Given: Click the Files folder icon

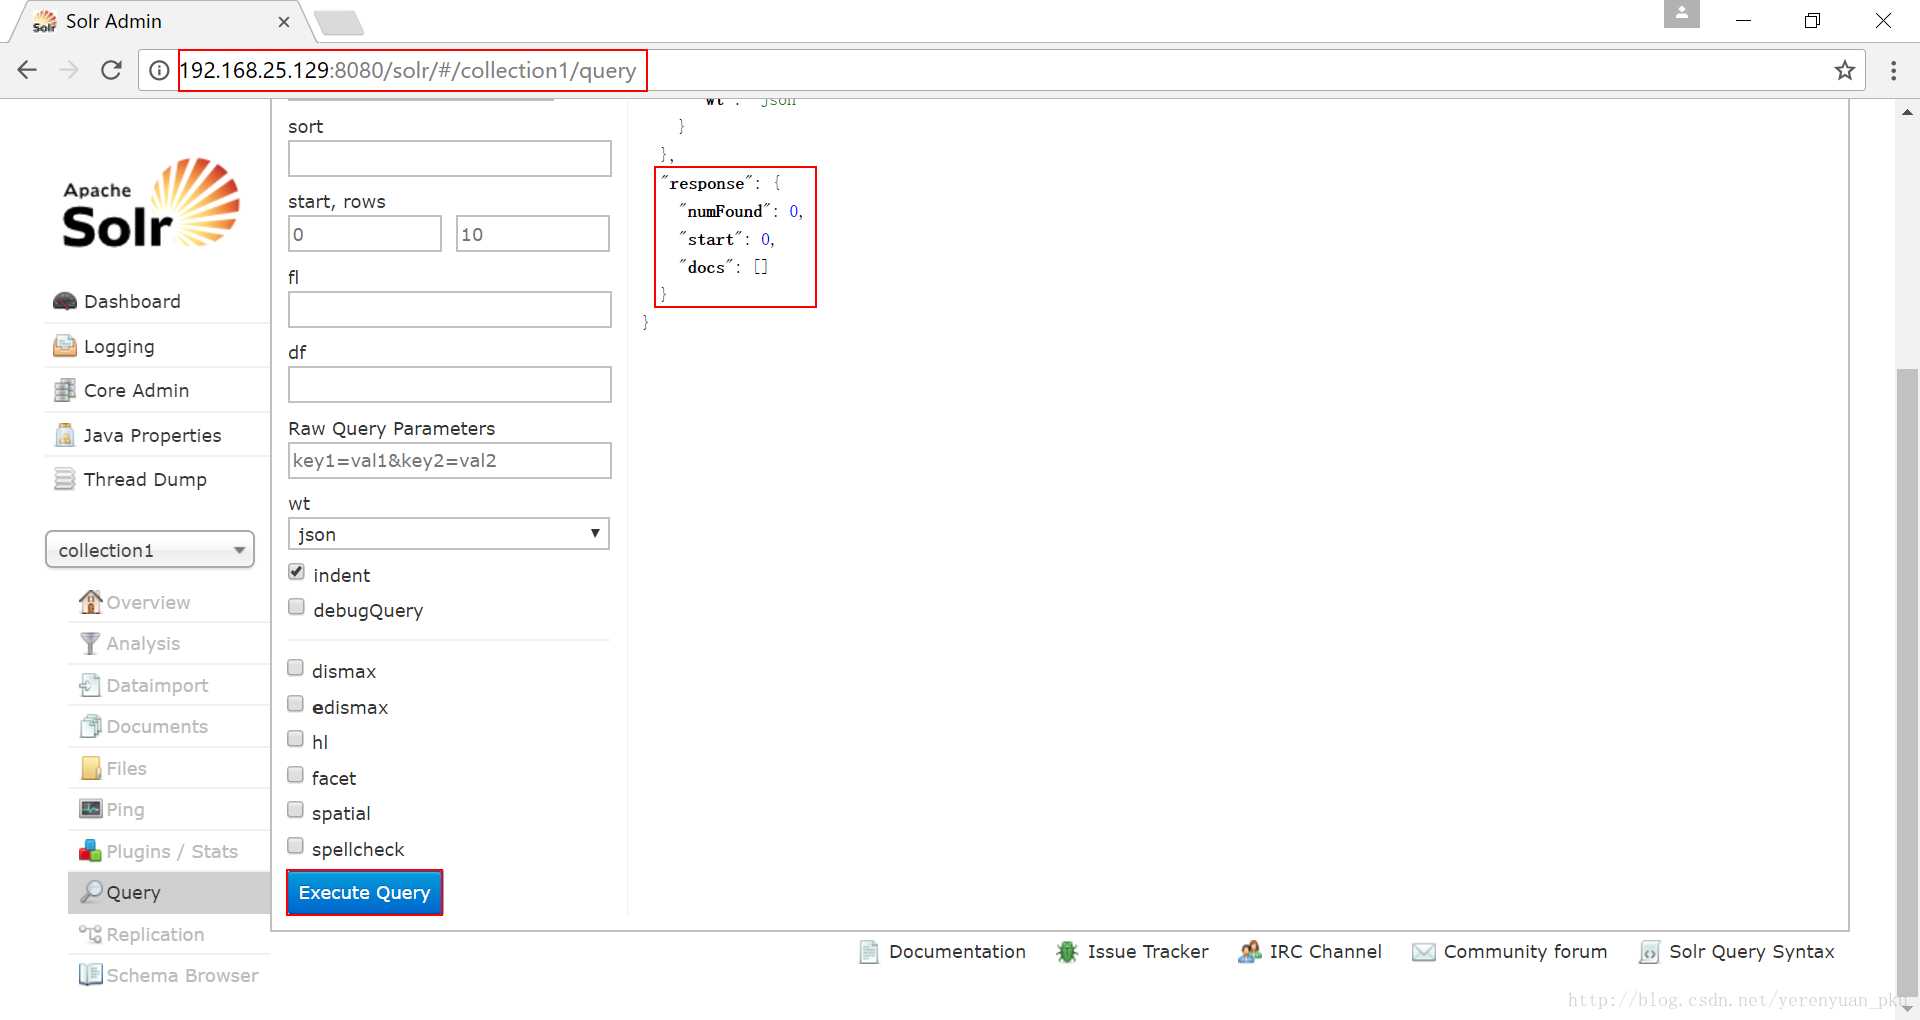Looking at the screenshot, I should (x=91, y=768).
